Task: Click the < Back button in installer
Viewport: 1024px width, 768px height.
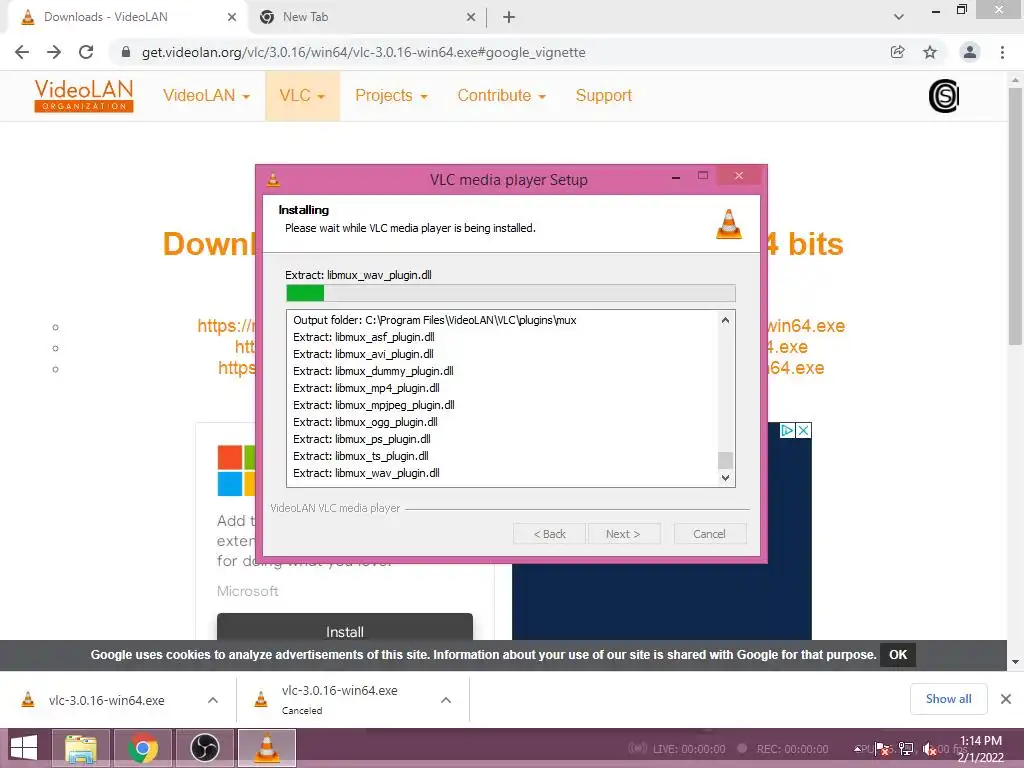Action: coord(549,534)
